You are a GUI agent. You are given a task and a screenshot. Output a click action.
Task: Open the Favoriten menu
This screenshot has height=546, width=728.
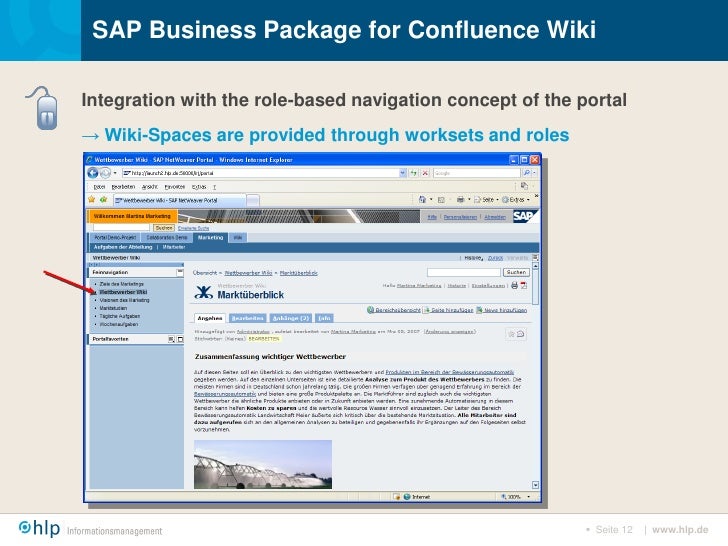pyautogui.click(x=175, y=187)
